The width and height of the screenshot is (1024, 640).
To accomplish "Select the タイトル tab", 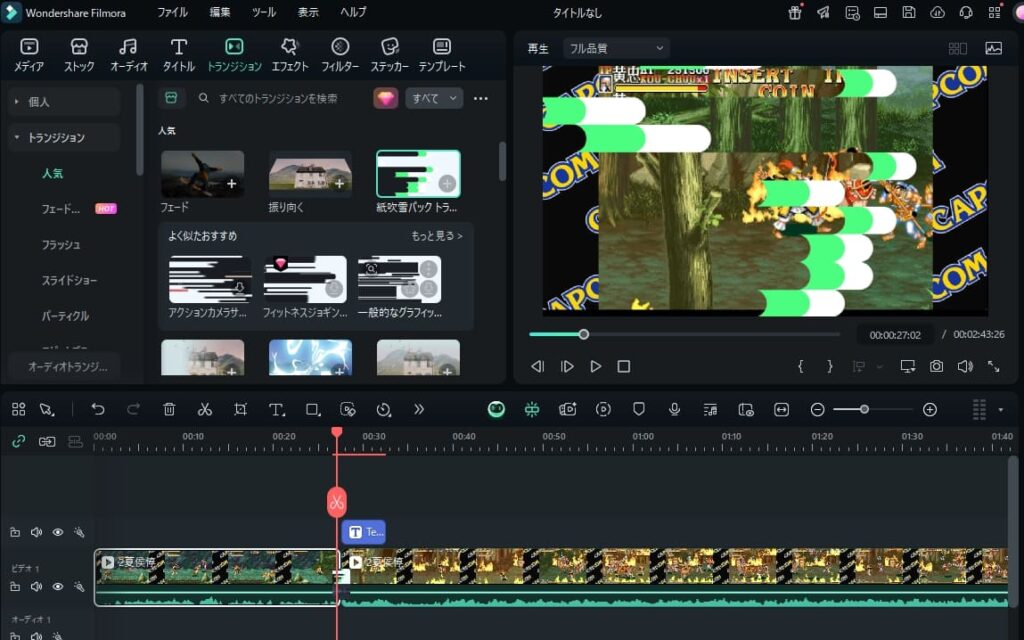I will [x=178, y=54].
